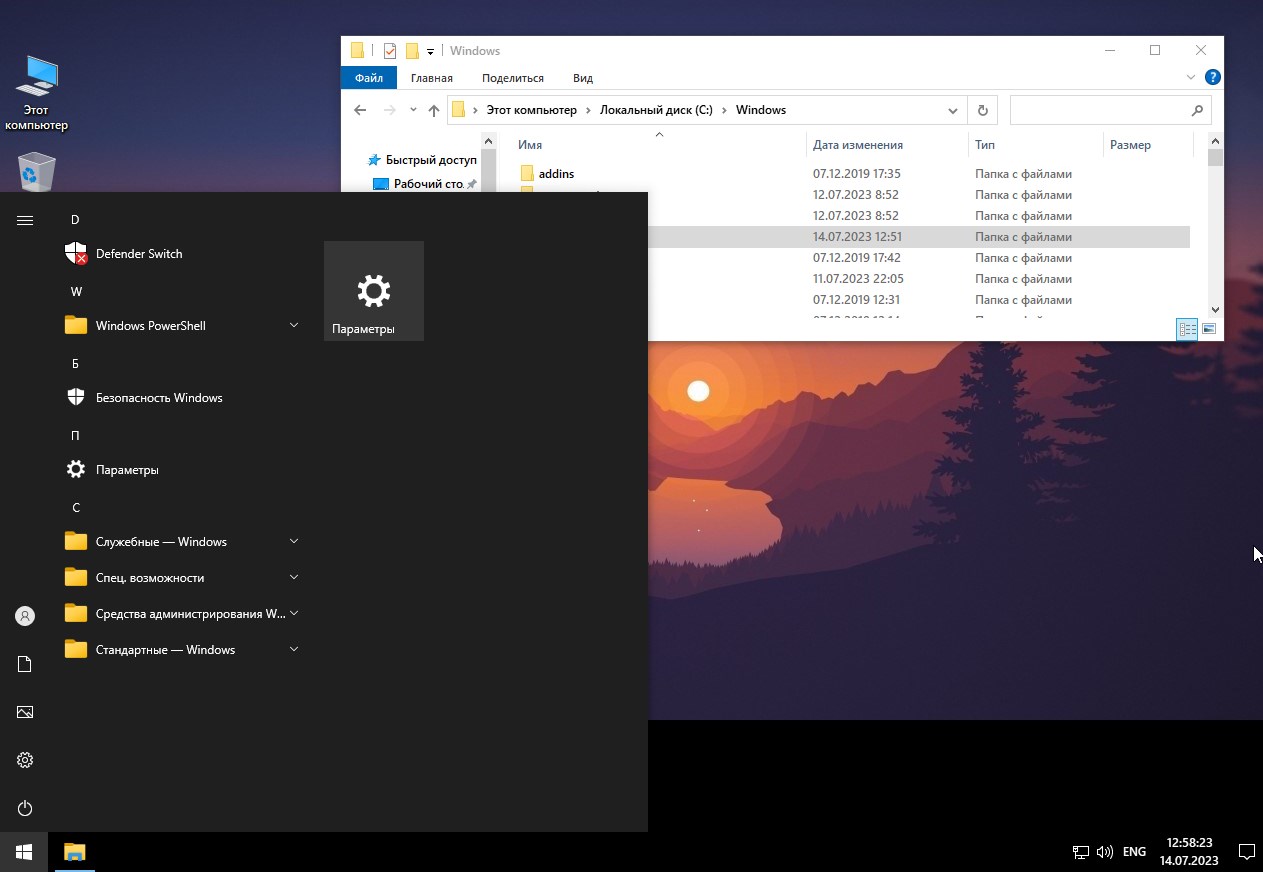Open Customize Quick Access Toolbar dropdown
The height and width of the screenshot is (872, 1263).
(430, 51)
